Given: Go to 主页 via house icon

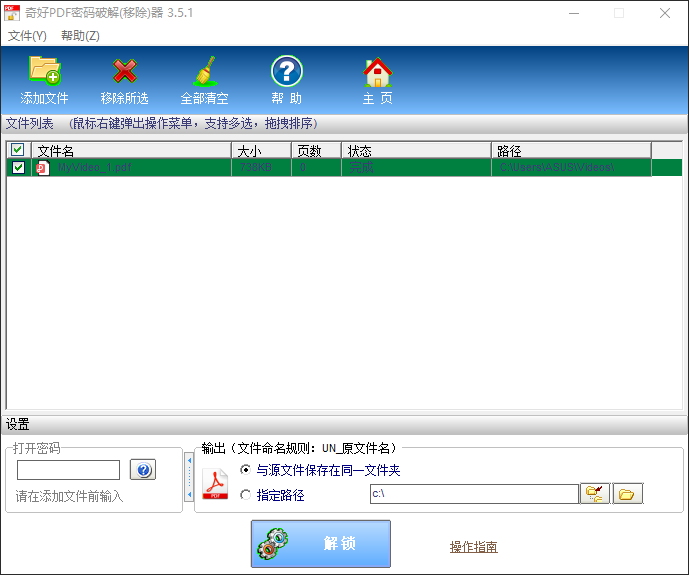Looking at the screenshot, I should point(377,72).
